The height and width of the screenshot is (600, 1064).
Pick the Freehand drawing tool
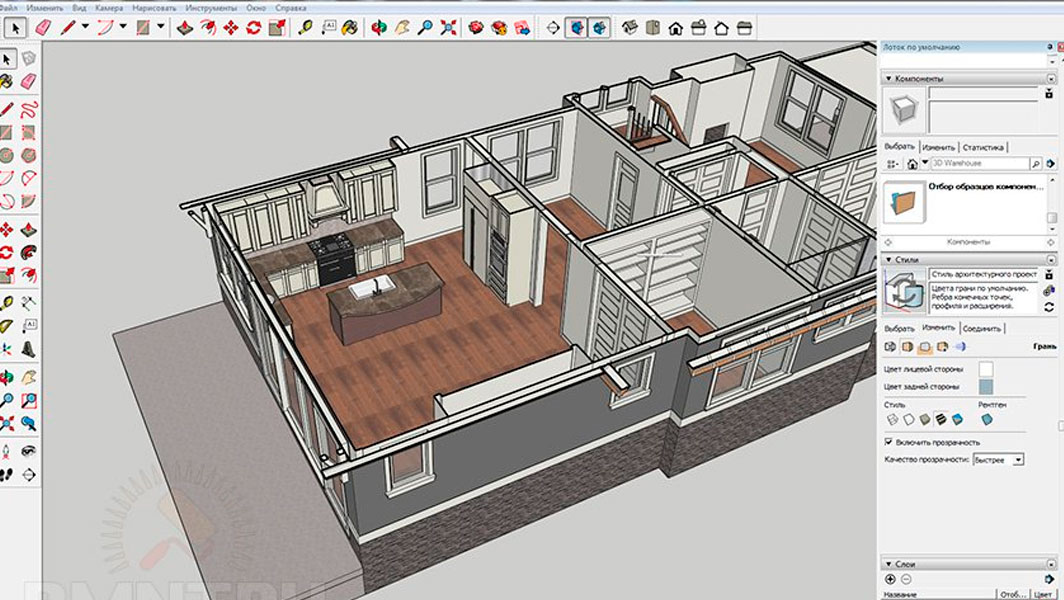click(x=28, y=109)
